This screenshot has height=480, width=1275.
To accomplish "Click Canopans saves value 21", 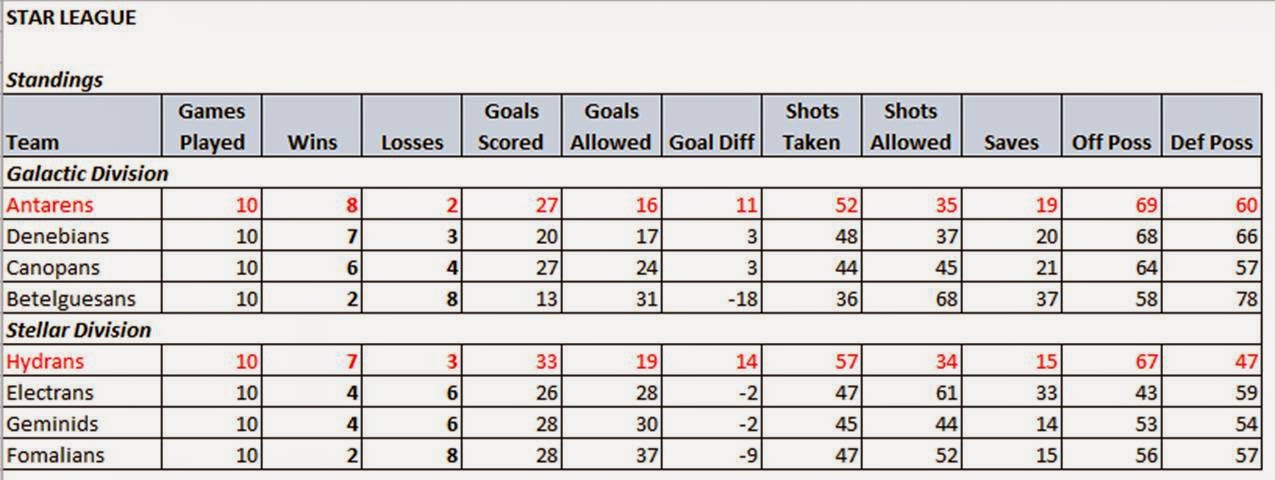I will click(1011, 268).
